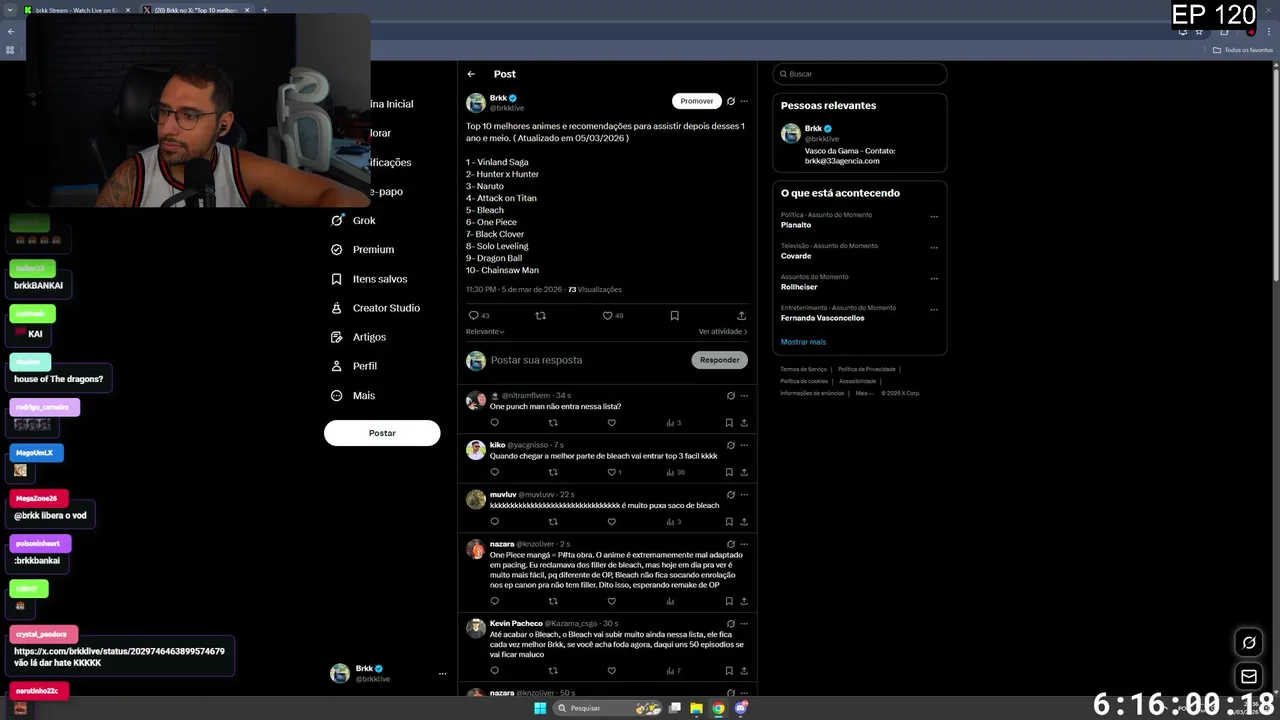The width and height of the screenshot is (1280, 720).
Task: Open more options on kiko's comment
Action: tap(744, 445)
